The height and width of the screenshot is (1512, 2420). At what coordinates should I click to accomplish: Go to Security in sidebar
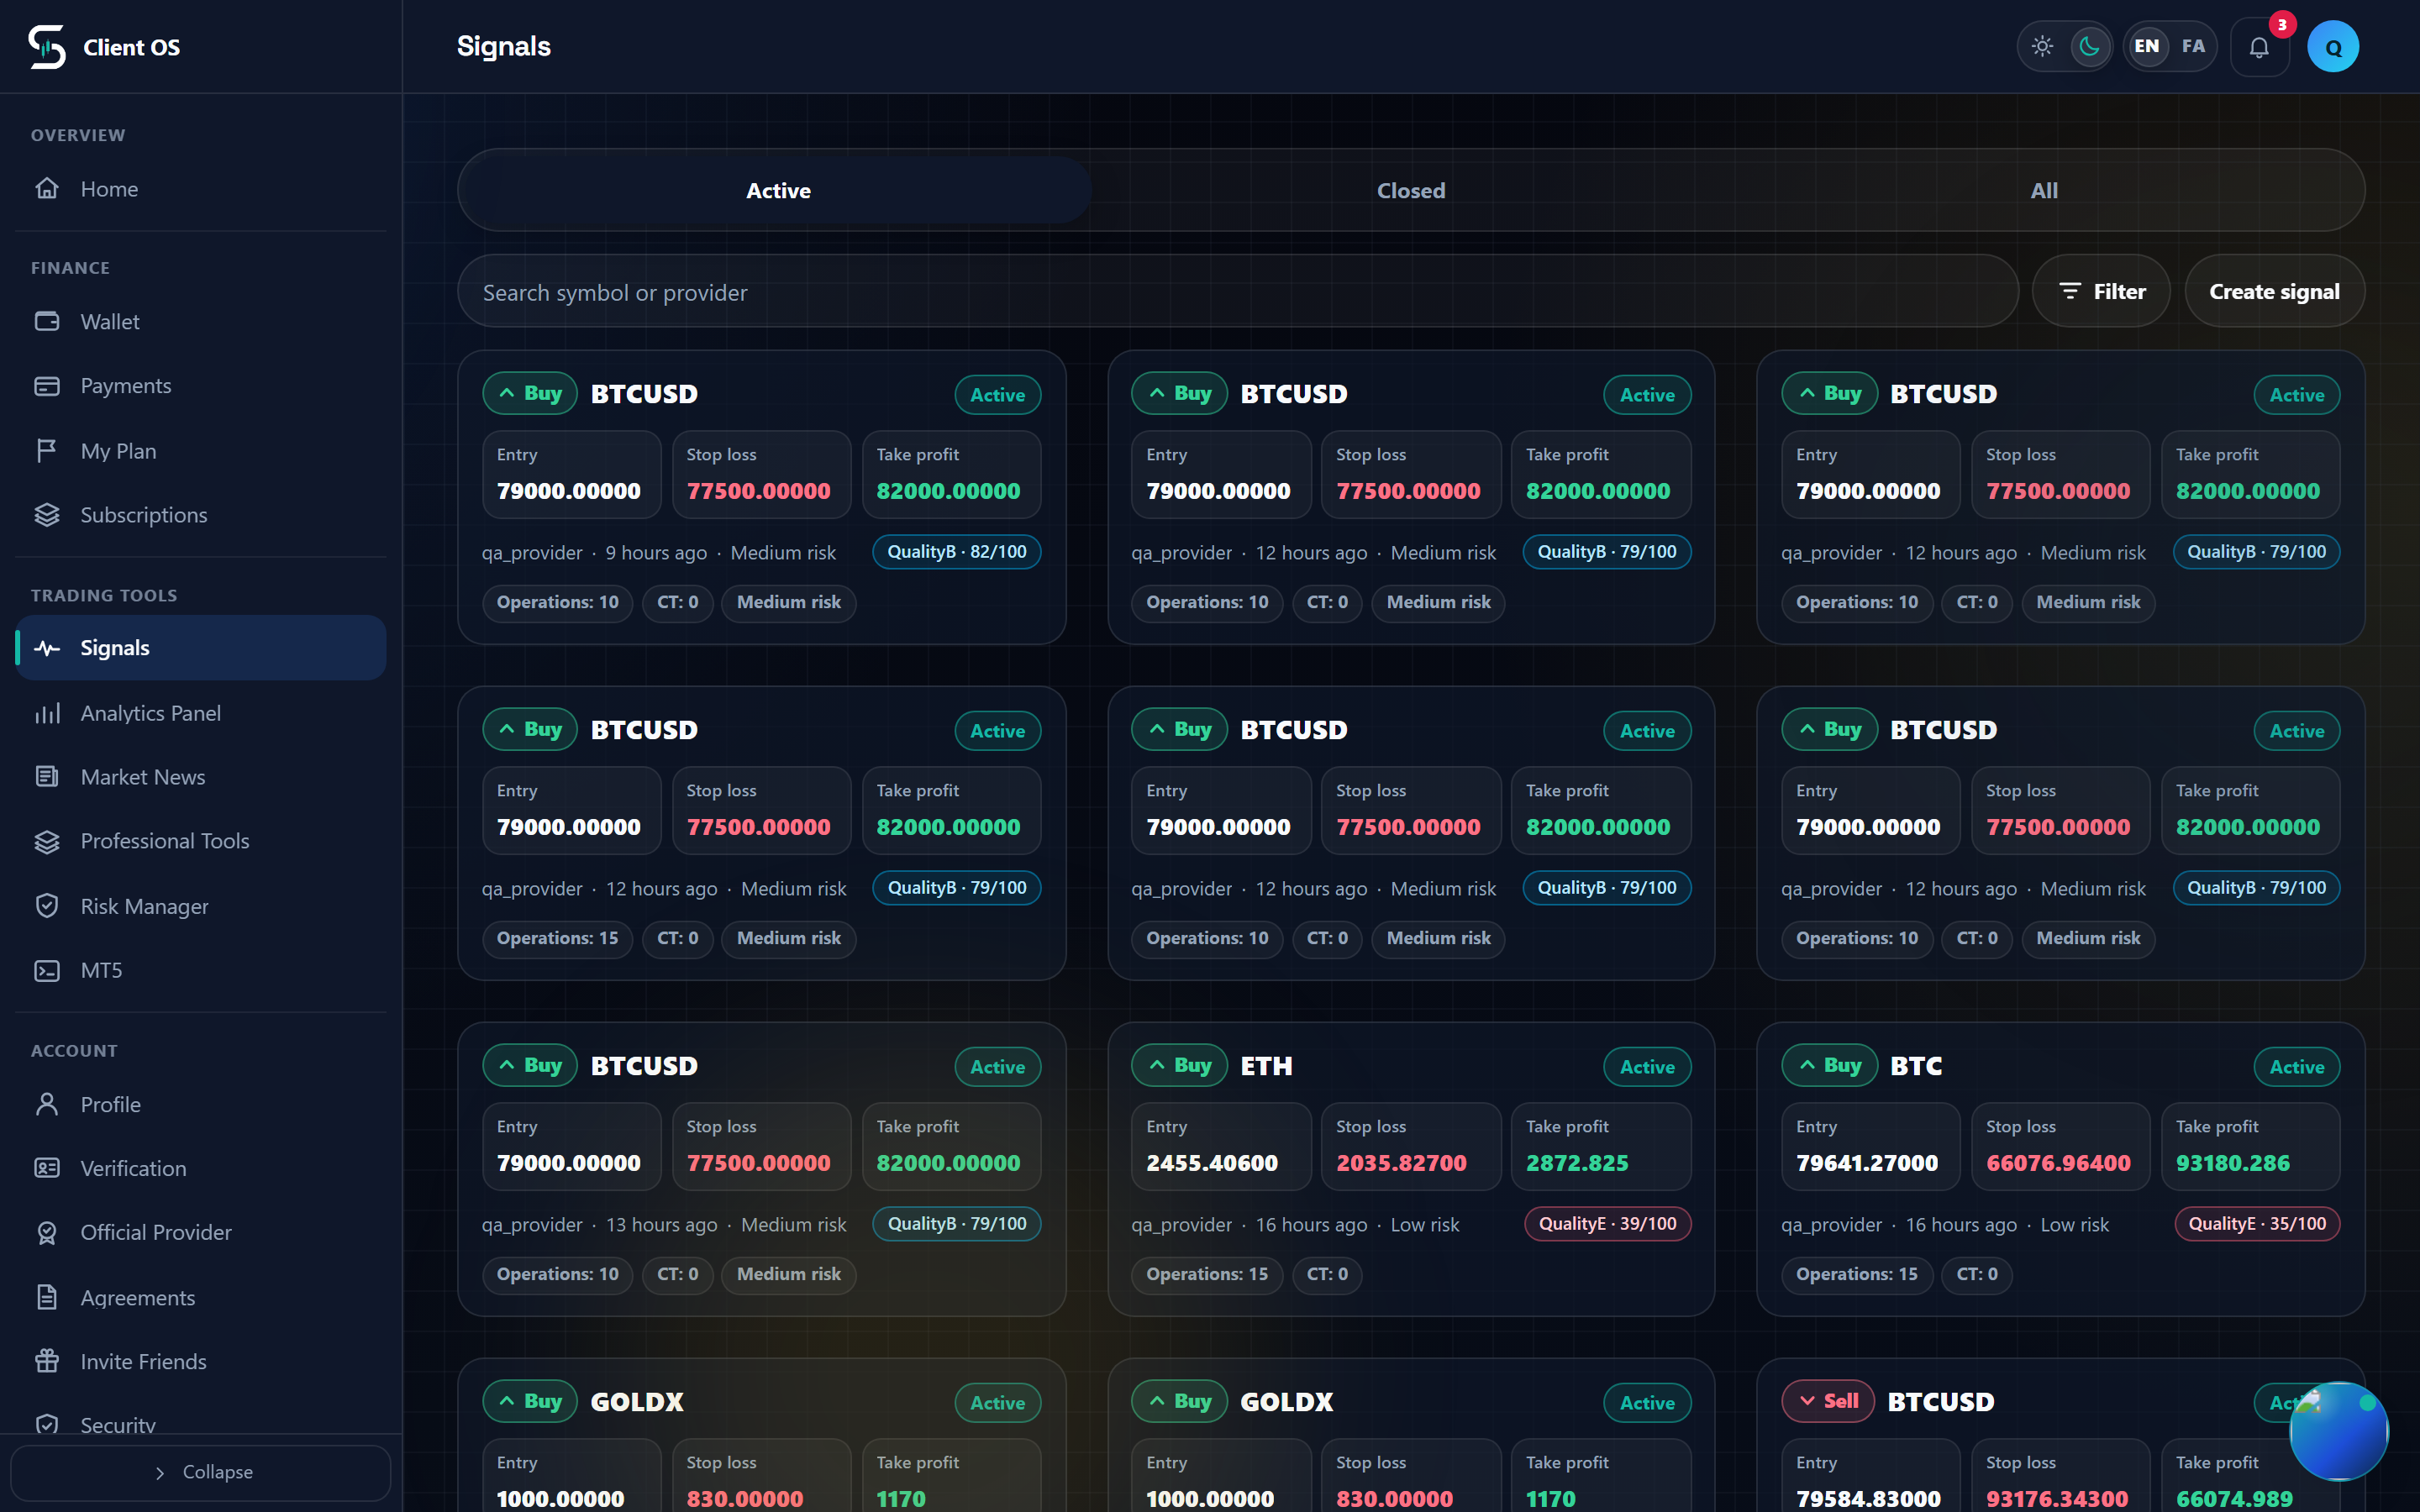tap(201, 1424)
